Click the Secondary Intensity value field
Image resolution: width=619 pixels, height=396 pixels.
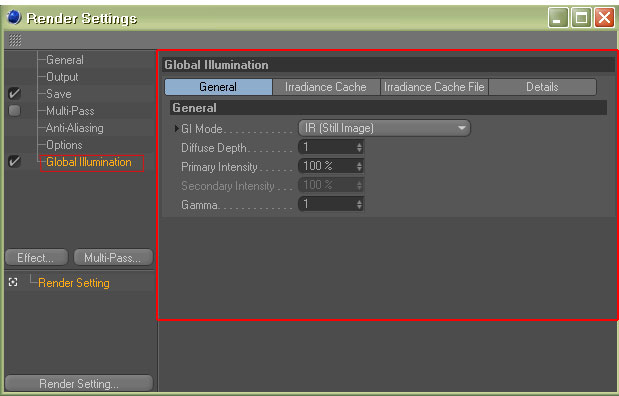click(331, 185)
